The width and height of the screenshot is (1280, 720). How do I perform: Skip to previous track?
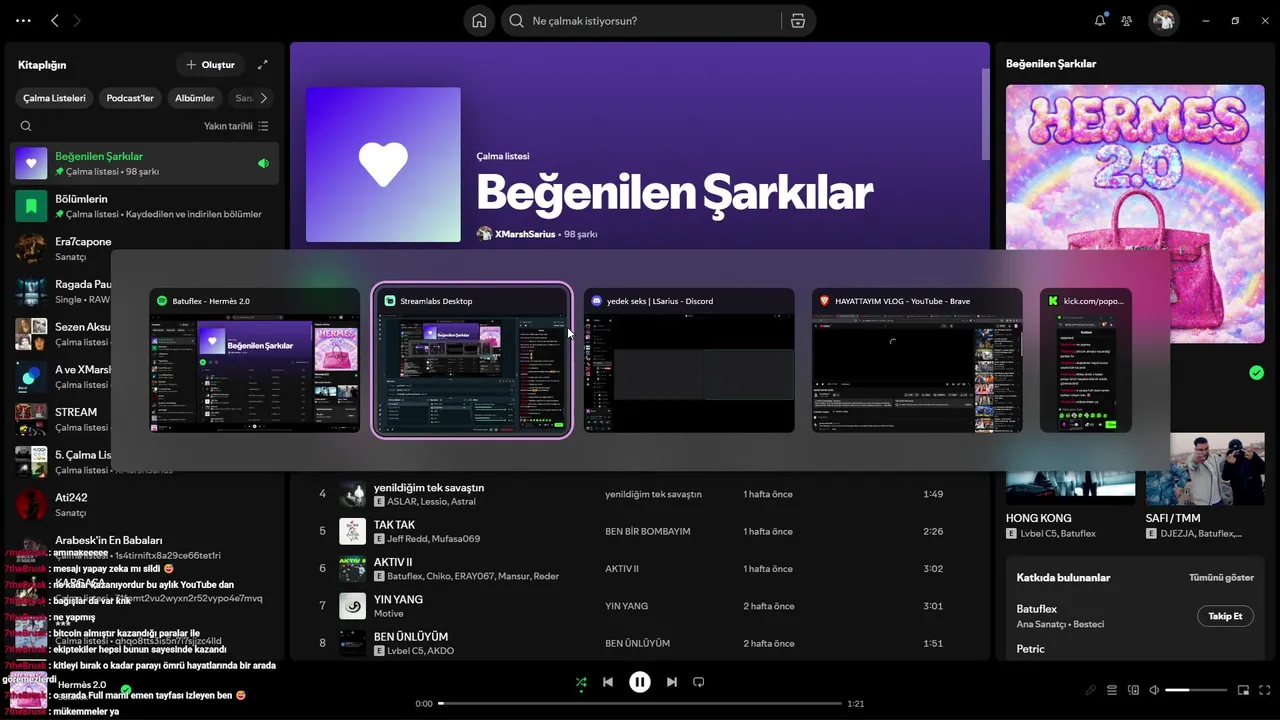[608, 682]
